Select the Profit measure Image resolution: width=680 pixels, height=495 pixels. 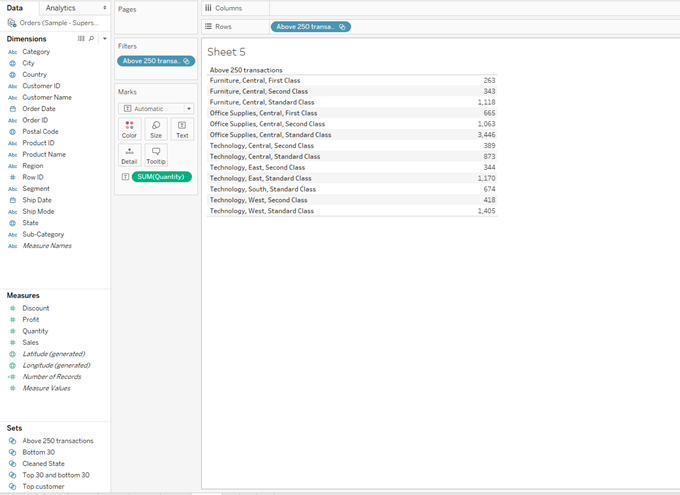(x=31, y=319)
